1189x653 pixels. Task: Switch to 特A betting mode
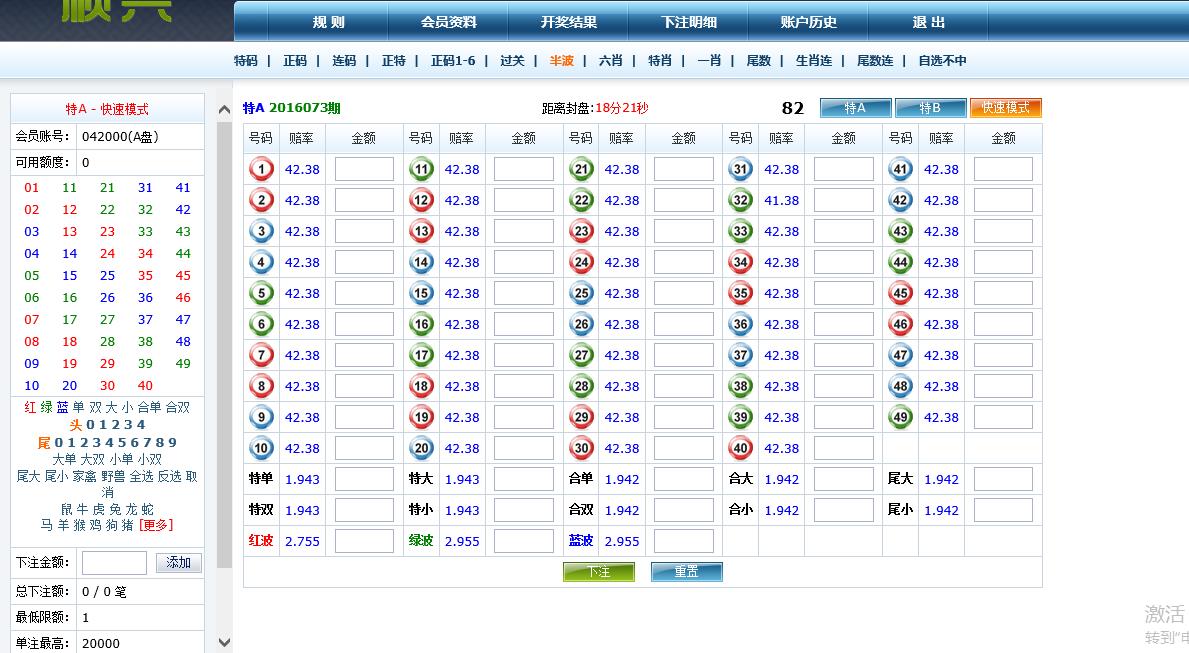[x=855, y=108]
